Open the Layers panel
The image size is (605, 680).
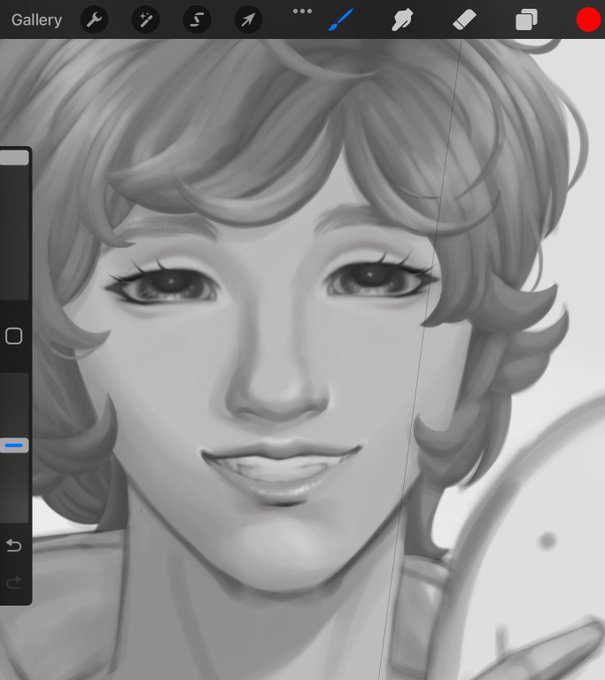click(x=526, y=20)
